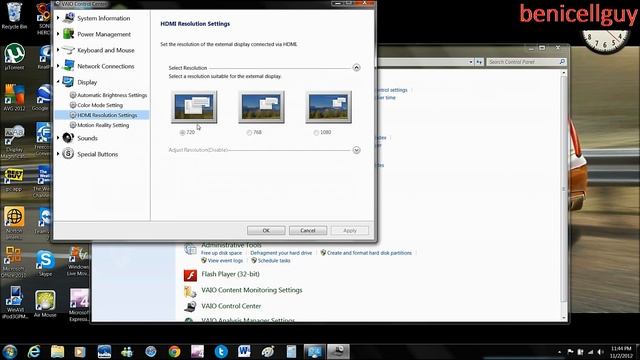
Task: Click the Apply button
Action: (350, 231)
